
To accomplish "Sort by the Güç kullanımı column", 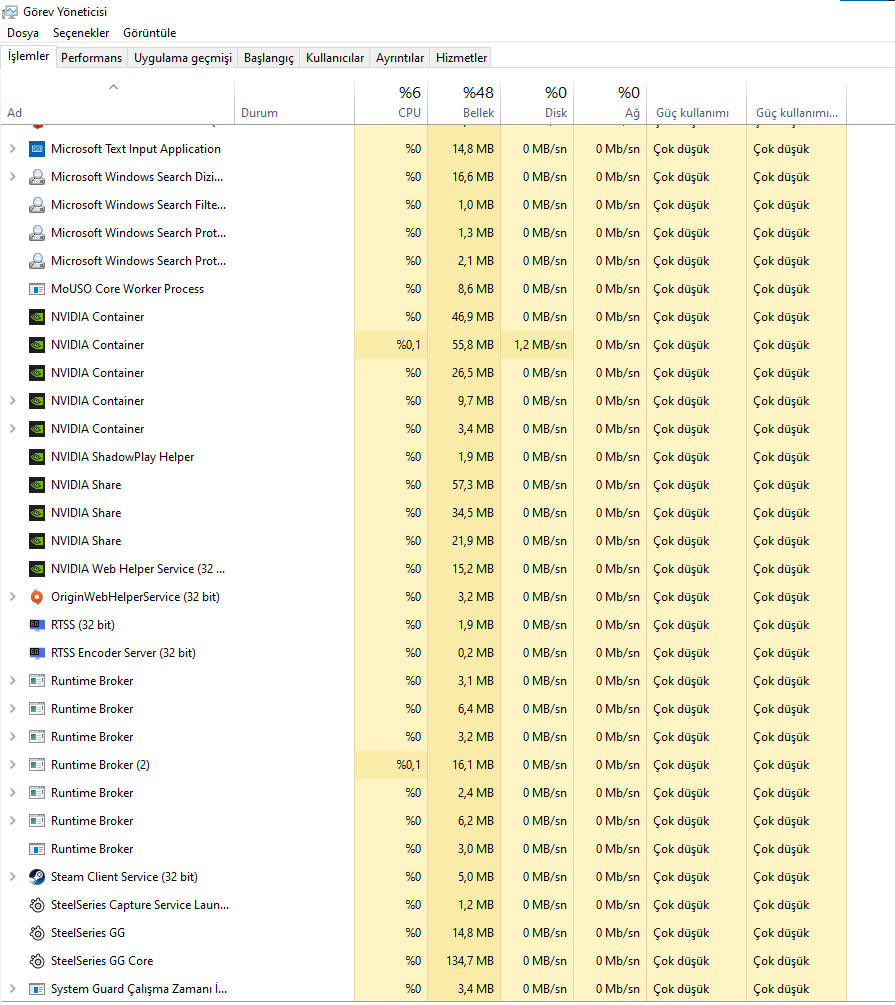I will pos(697,103).
